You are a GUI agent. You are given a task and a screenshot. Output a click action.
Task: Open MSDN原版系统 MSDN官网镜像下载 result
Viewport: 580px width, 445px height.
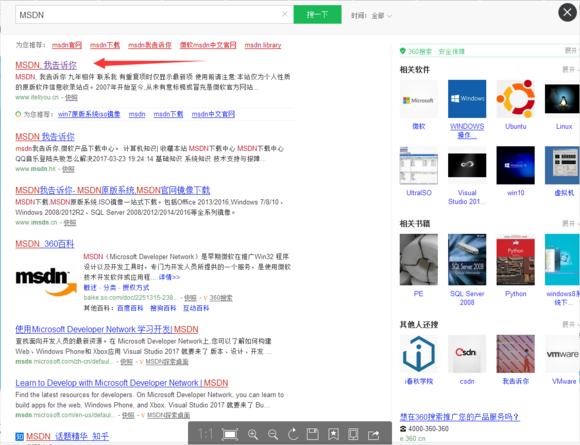[112, 191]
